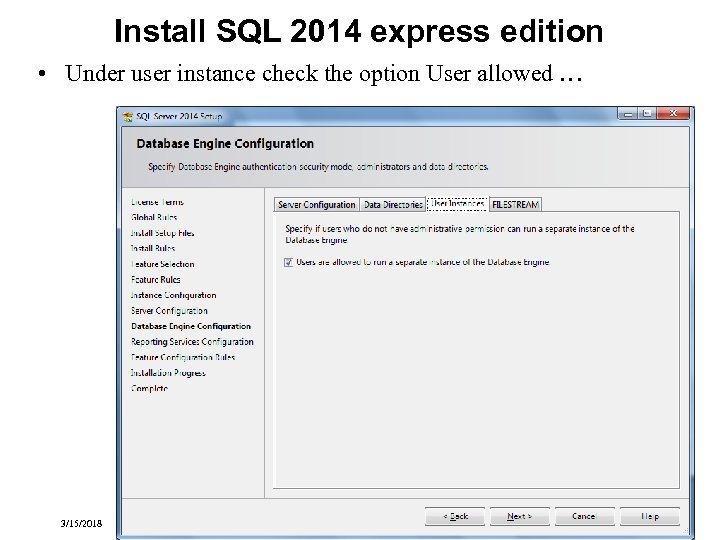Screen dimensions: 720x540
Task: Select Global Rules step in sidebar
Action: [x=154, y=217]
